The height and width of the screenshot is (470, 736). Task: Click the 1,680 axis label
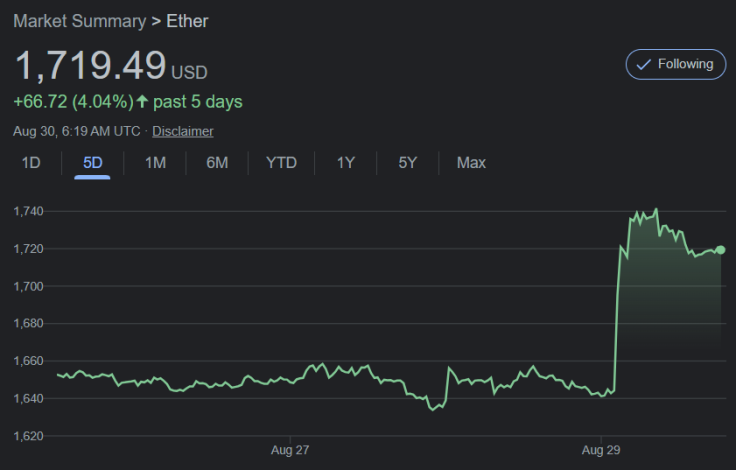tap(28, 324)
